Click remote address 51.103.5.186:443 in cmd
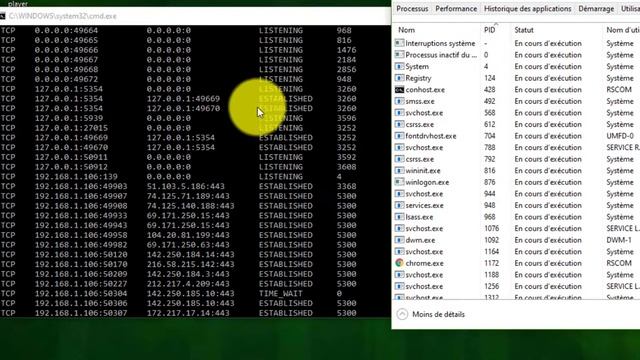Image resolution: width=640 pixels, height=360 pixels. [x=186, y=187]
